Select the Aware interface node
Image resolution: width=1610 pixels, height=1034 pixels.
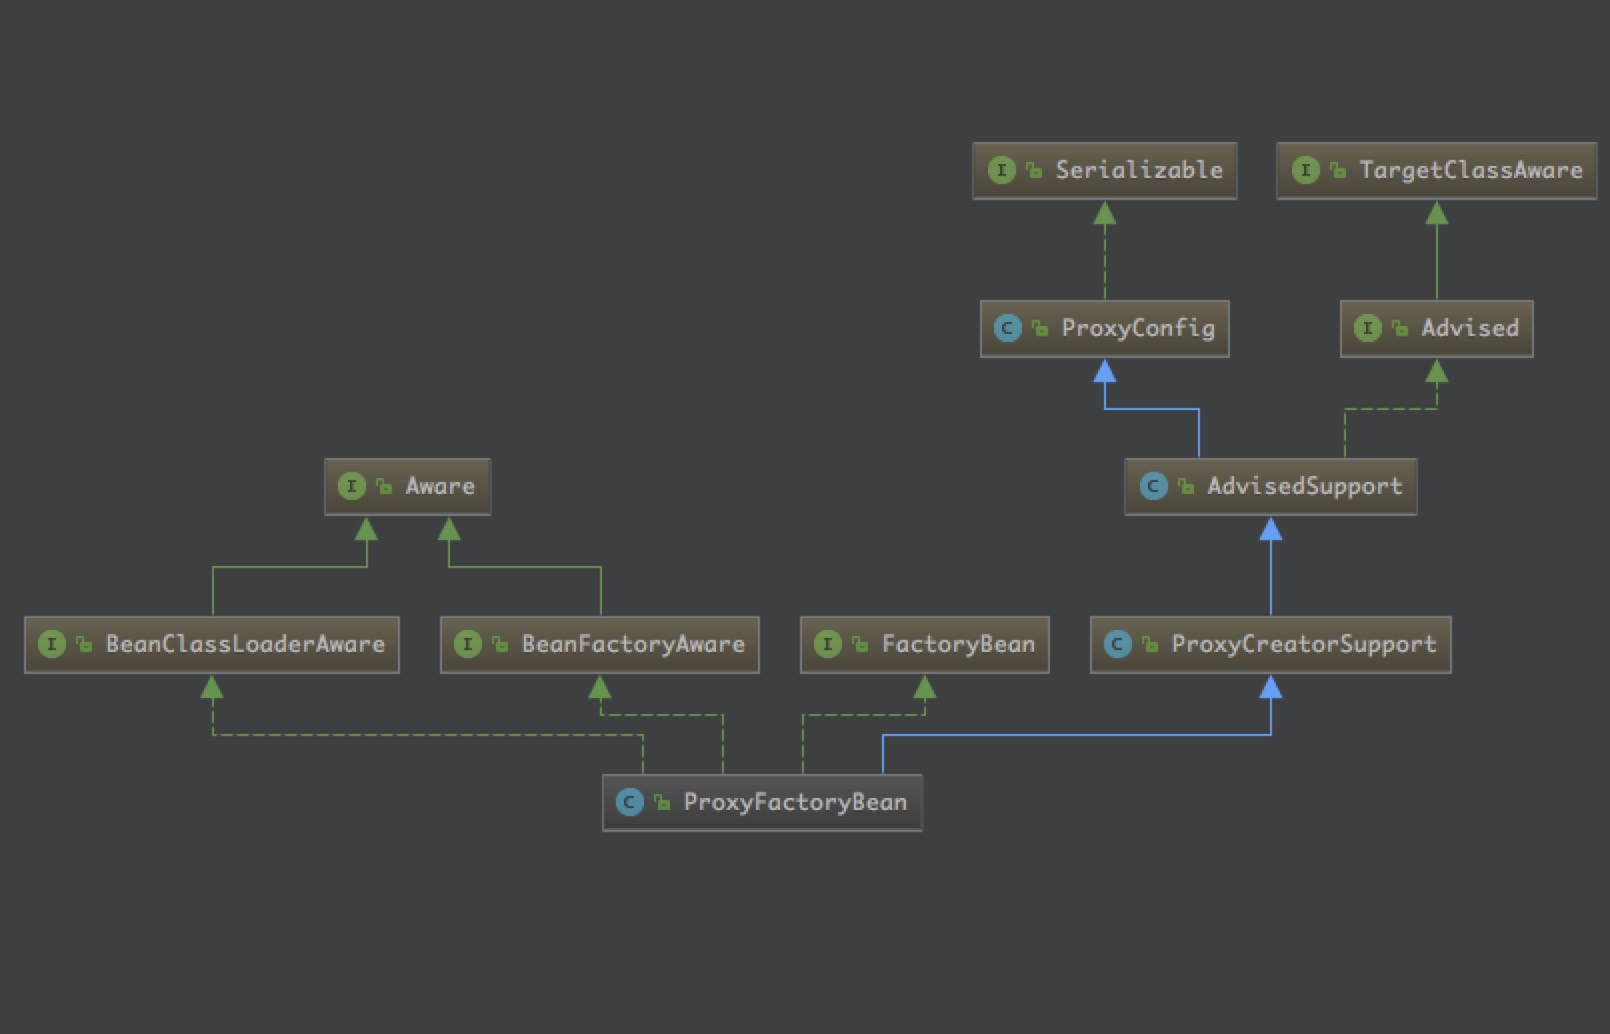tap(408, 487)
